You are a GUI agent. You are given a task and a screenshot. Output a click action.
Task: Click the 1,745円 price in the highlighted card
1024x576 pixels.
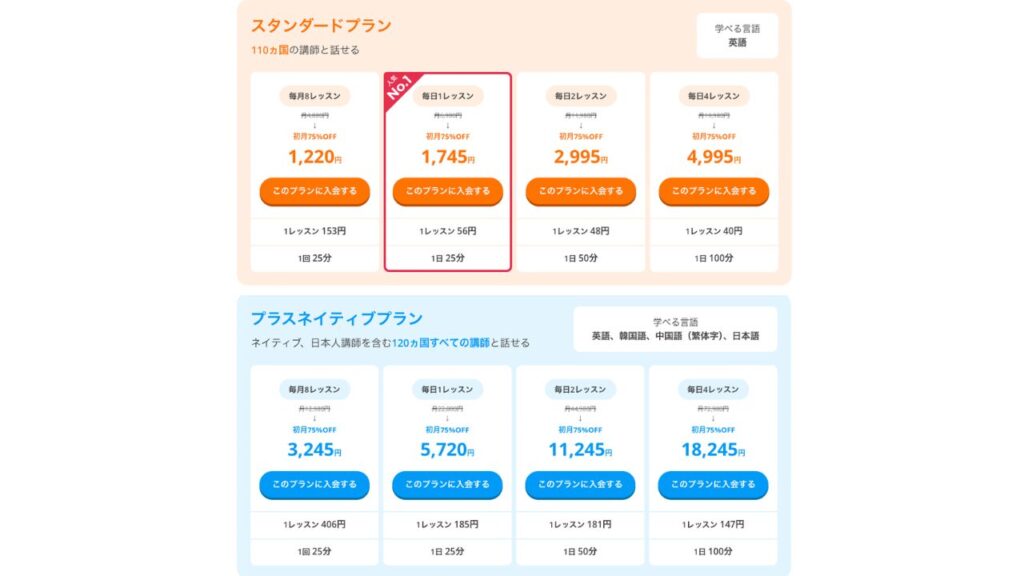[447, 156]
